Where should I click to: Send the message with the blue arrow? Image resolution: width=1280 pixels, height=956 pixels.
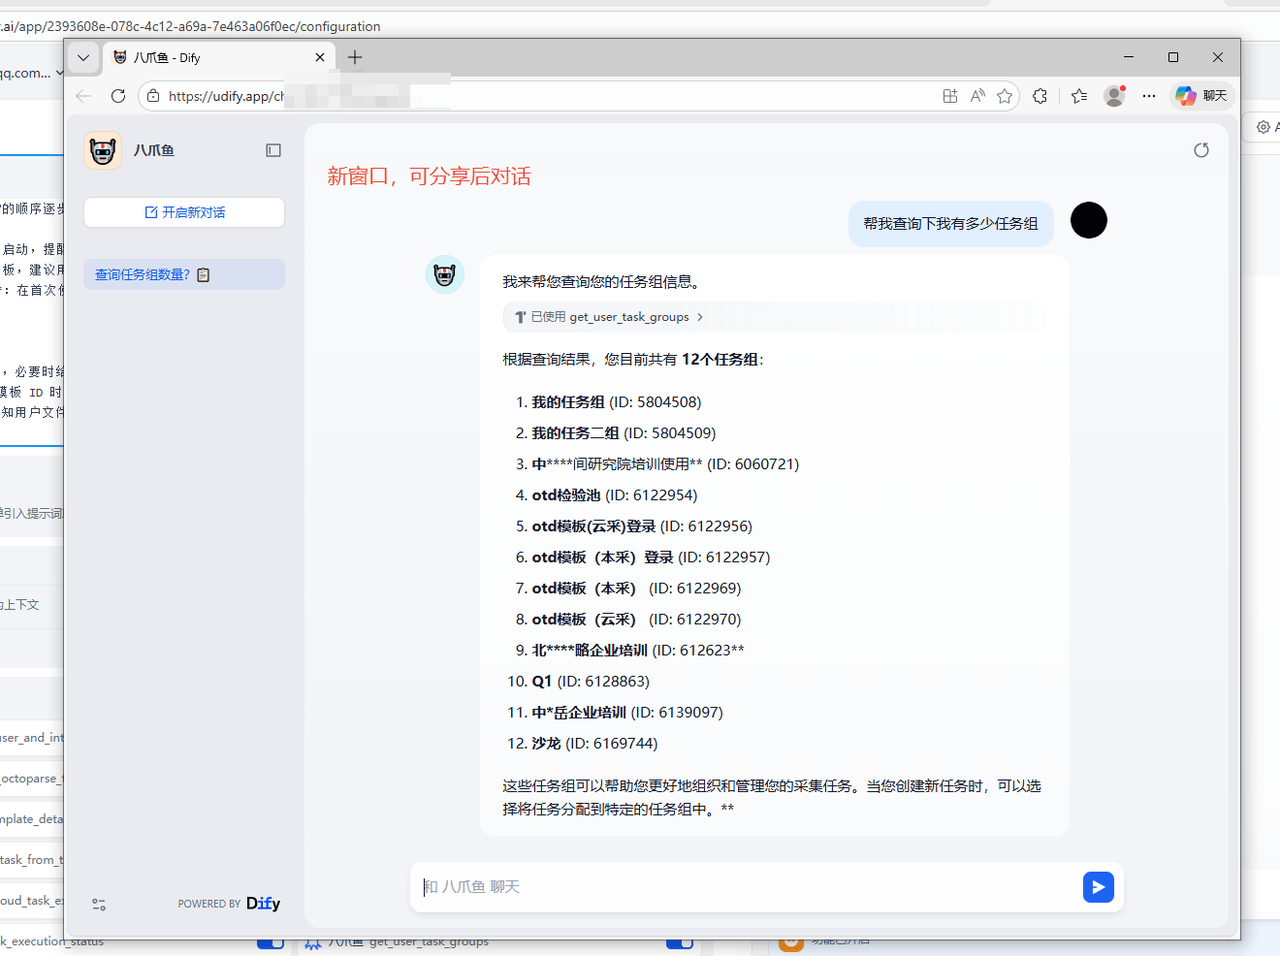(x=1098, y=887)
